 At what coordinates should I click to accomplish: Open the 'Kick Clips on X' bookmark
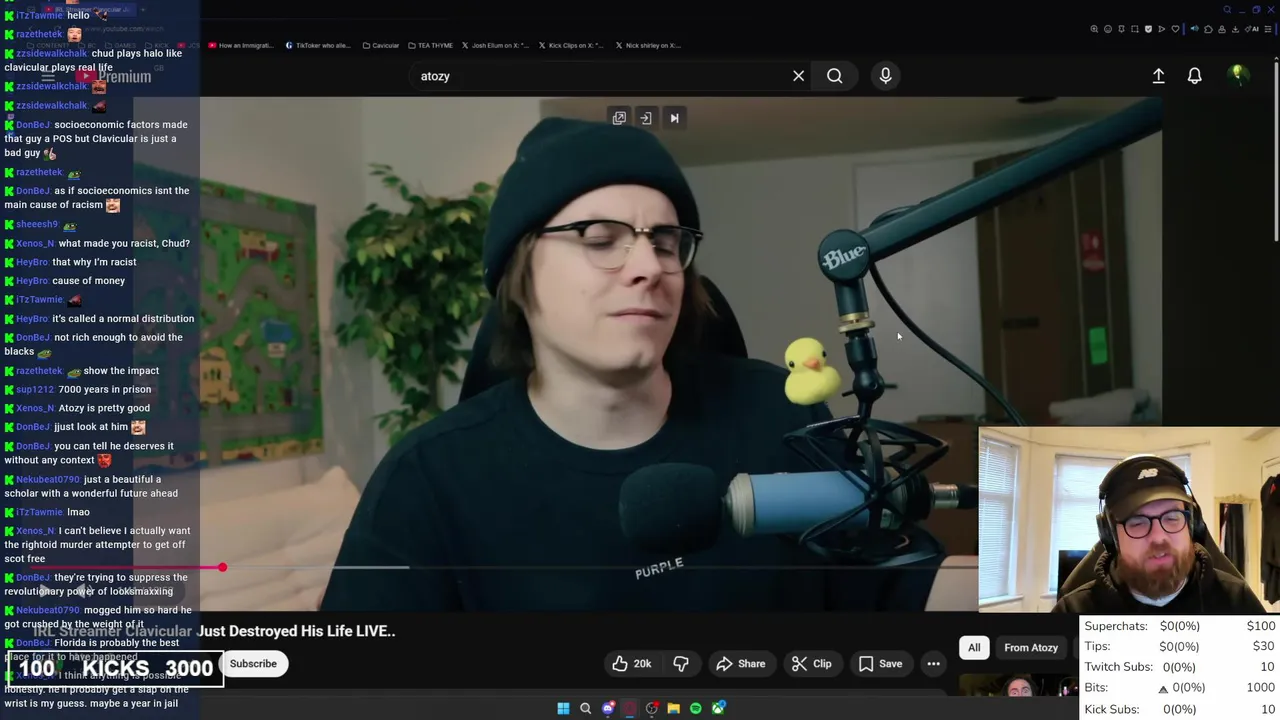tap(571, 45)
